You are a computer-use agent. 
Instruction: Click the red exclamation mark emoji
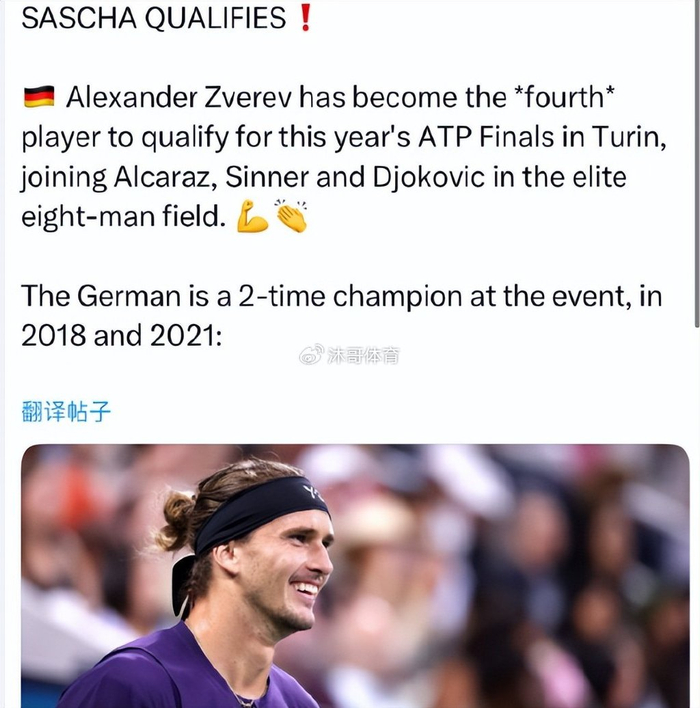[305, 19]
